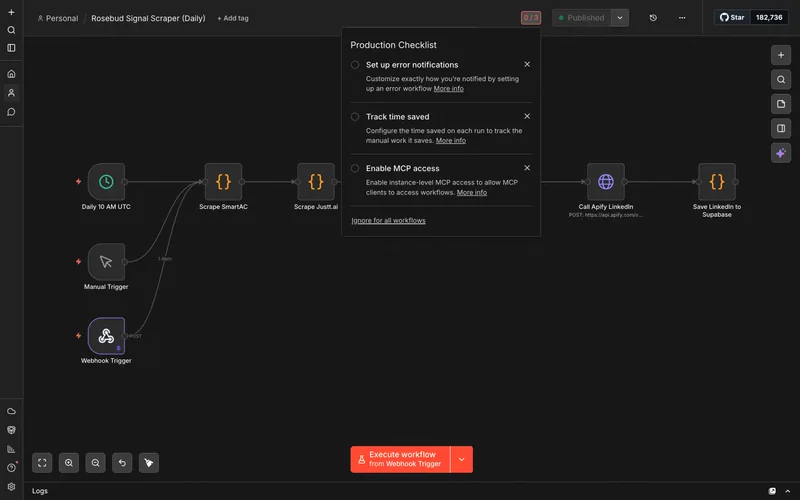Execute workflow from Webhook Trigger
Image resolution: width=800 pixels, height=500 pixels.
point(401,459)
